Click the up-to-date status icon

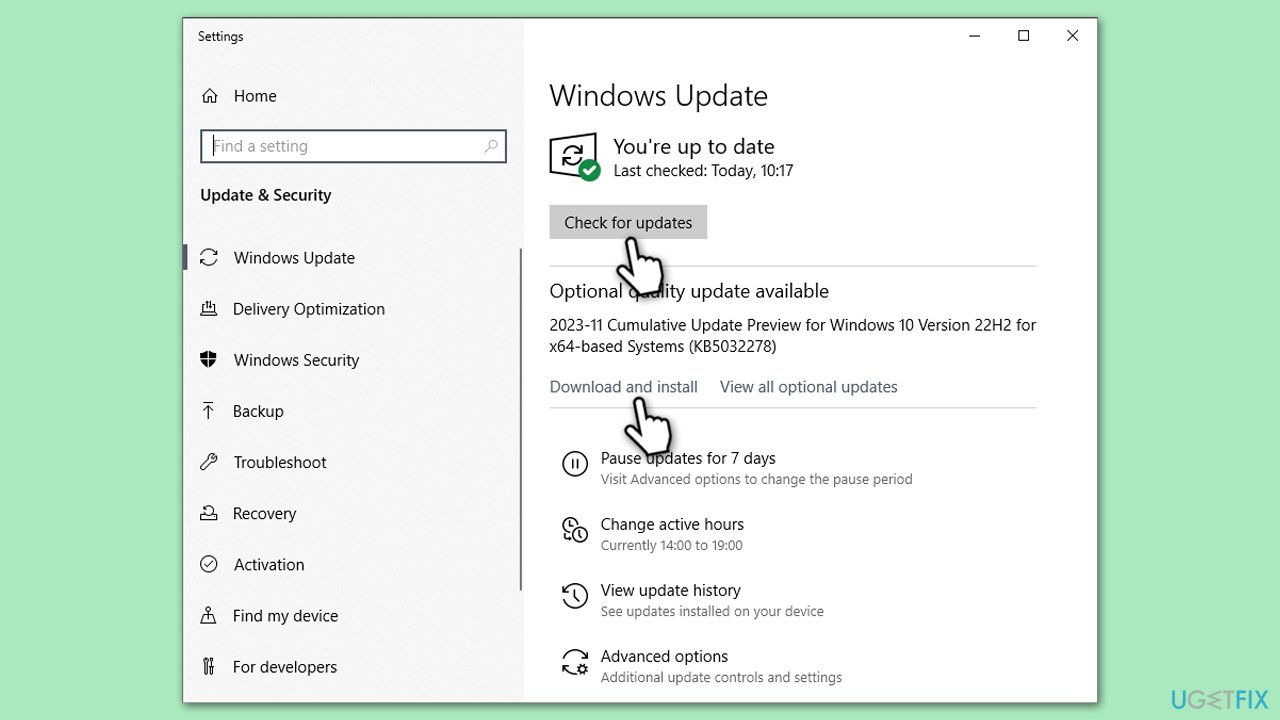pyautogui.click(x=575, y=157)
